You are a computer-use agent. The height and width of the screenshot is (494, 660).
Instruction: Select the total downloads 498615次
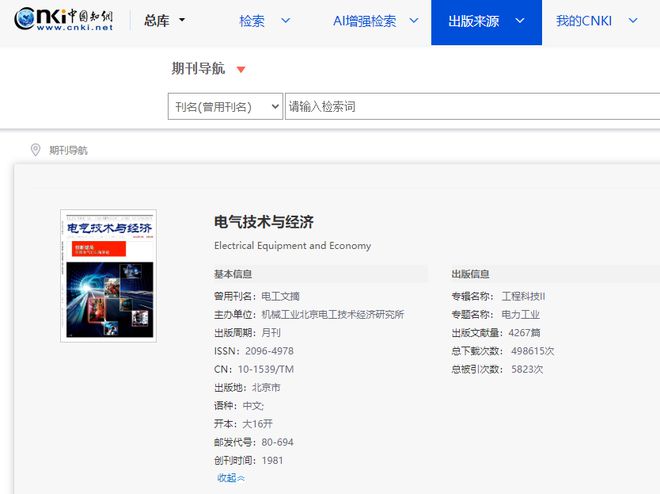click(533, 351)
